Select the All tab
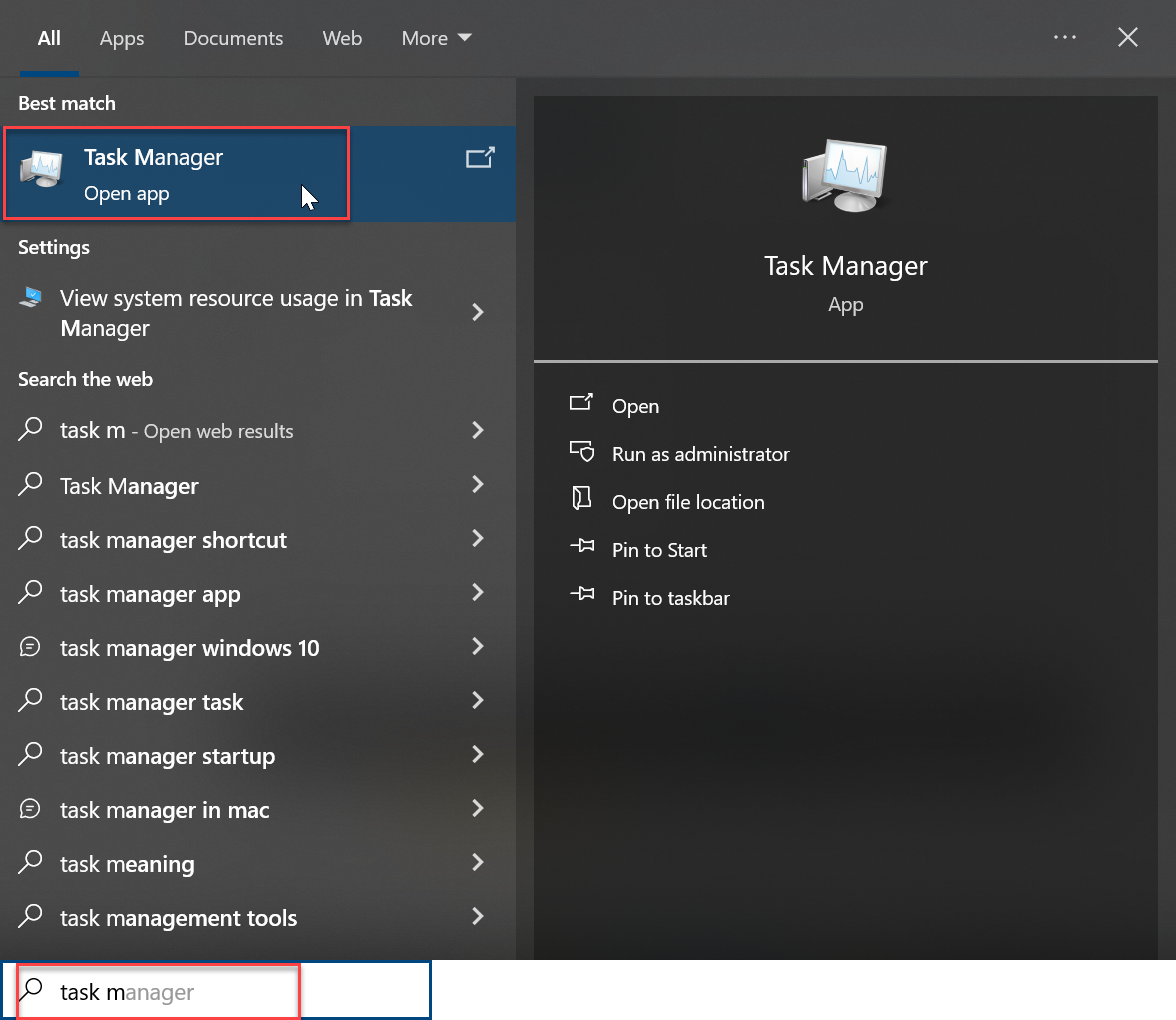Image resolution: width=1176 pixels, height=1020 pixels. (x=50, y=38)
